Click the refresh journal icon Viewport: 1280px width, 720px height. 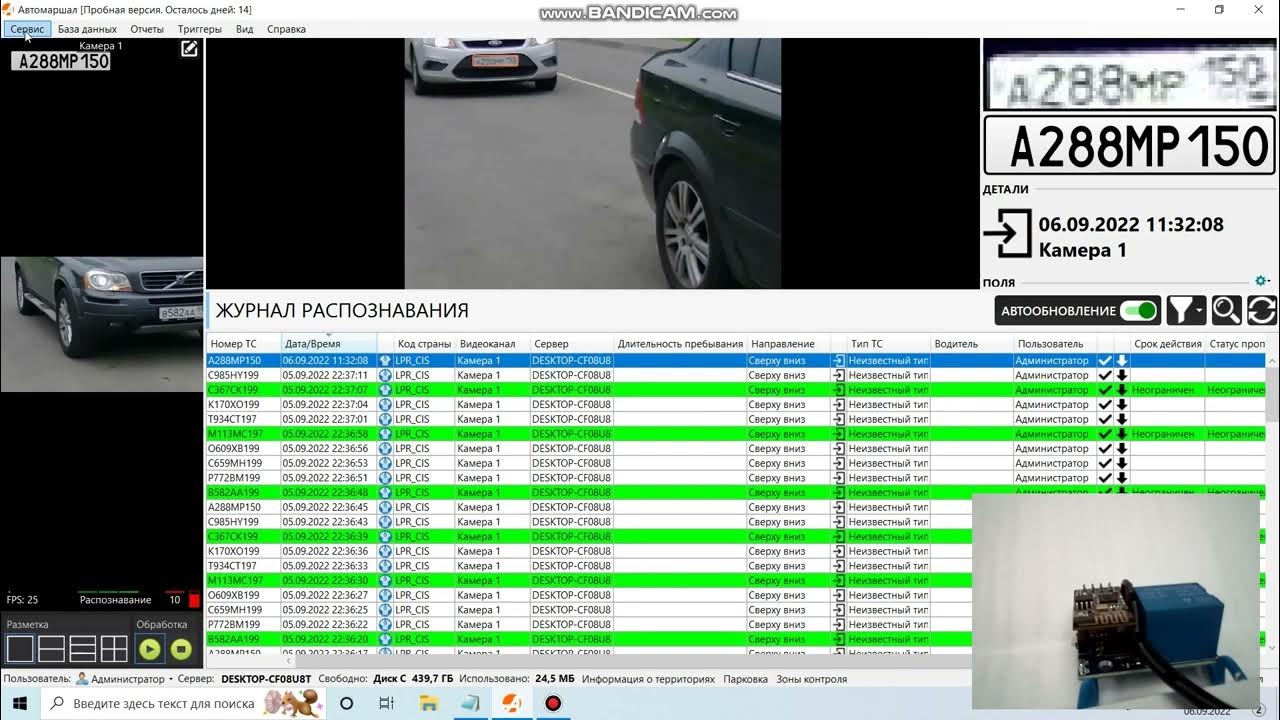coord(1261,311)
